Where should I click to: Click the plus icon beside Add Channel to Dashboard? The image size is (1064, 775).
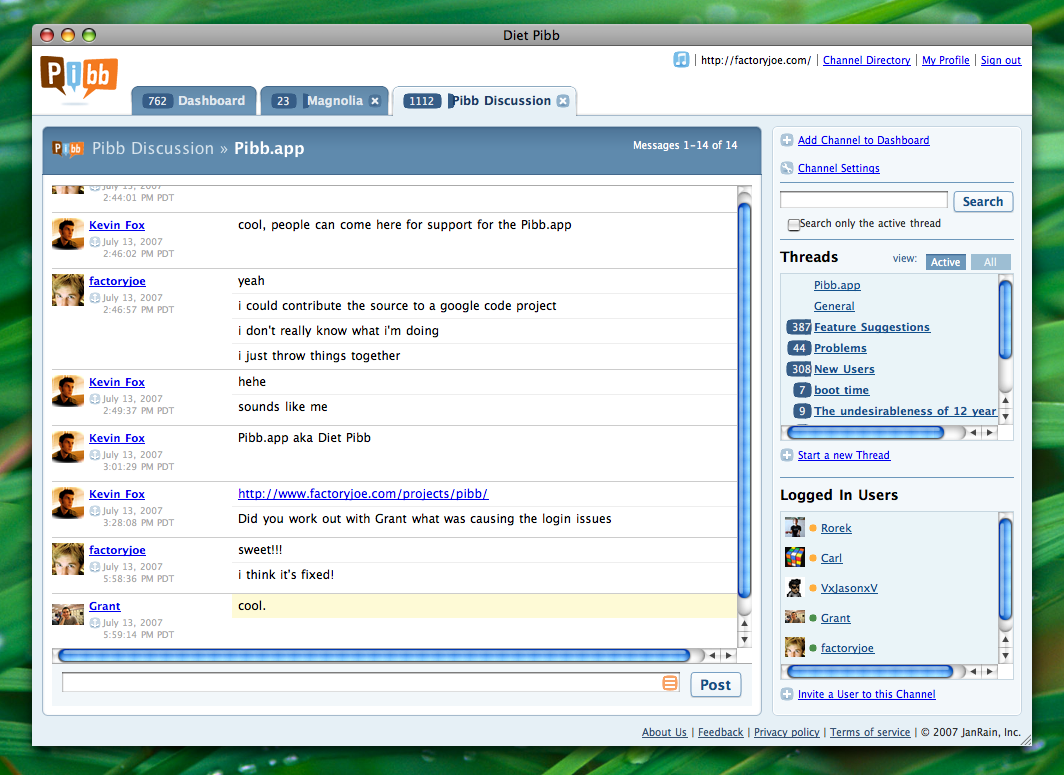pos(786,140)
